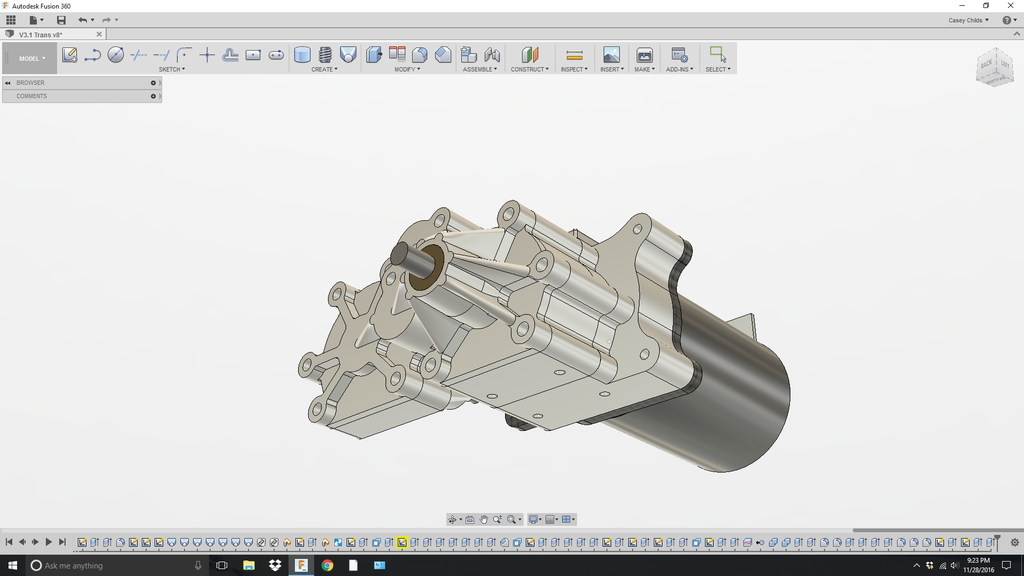
Task: Undo the last action
Action: [82, 20]
